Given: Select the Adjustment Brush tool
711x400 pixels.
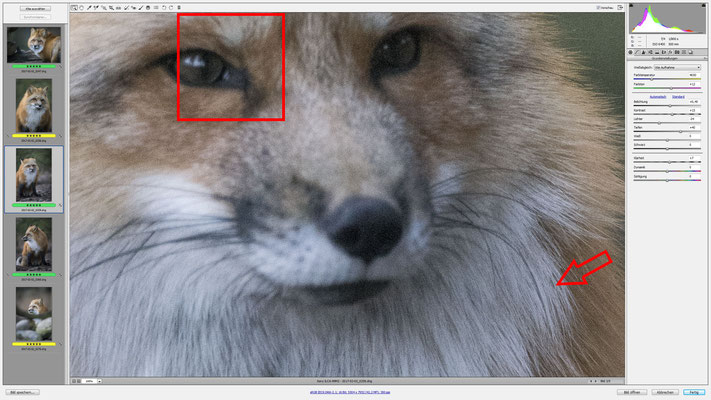Looking at the screenshot, I should pyautogui.click(x=141, y=8).
